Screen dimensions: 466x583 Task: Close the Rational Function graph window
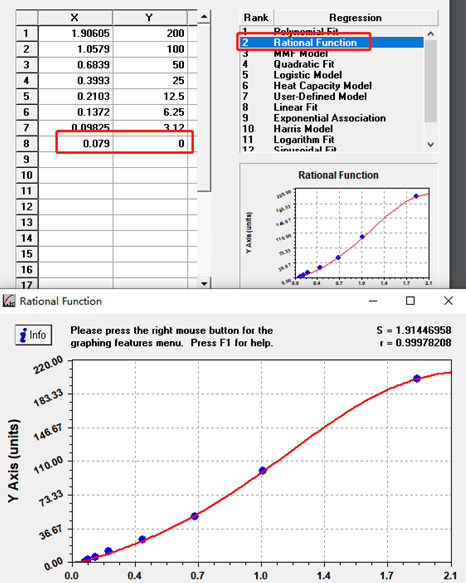pyautogui.click(x=448, y=300)
